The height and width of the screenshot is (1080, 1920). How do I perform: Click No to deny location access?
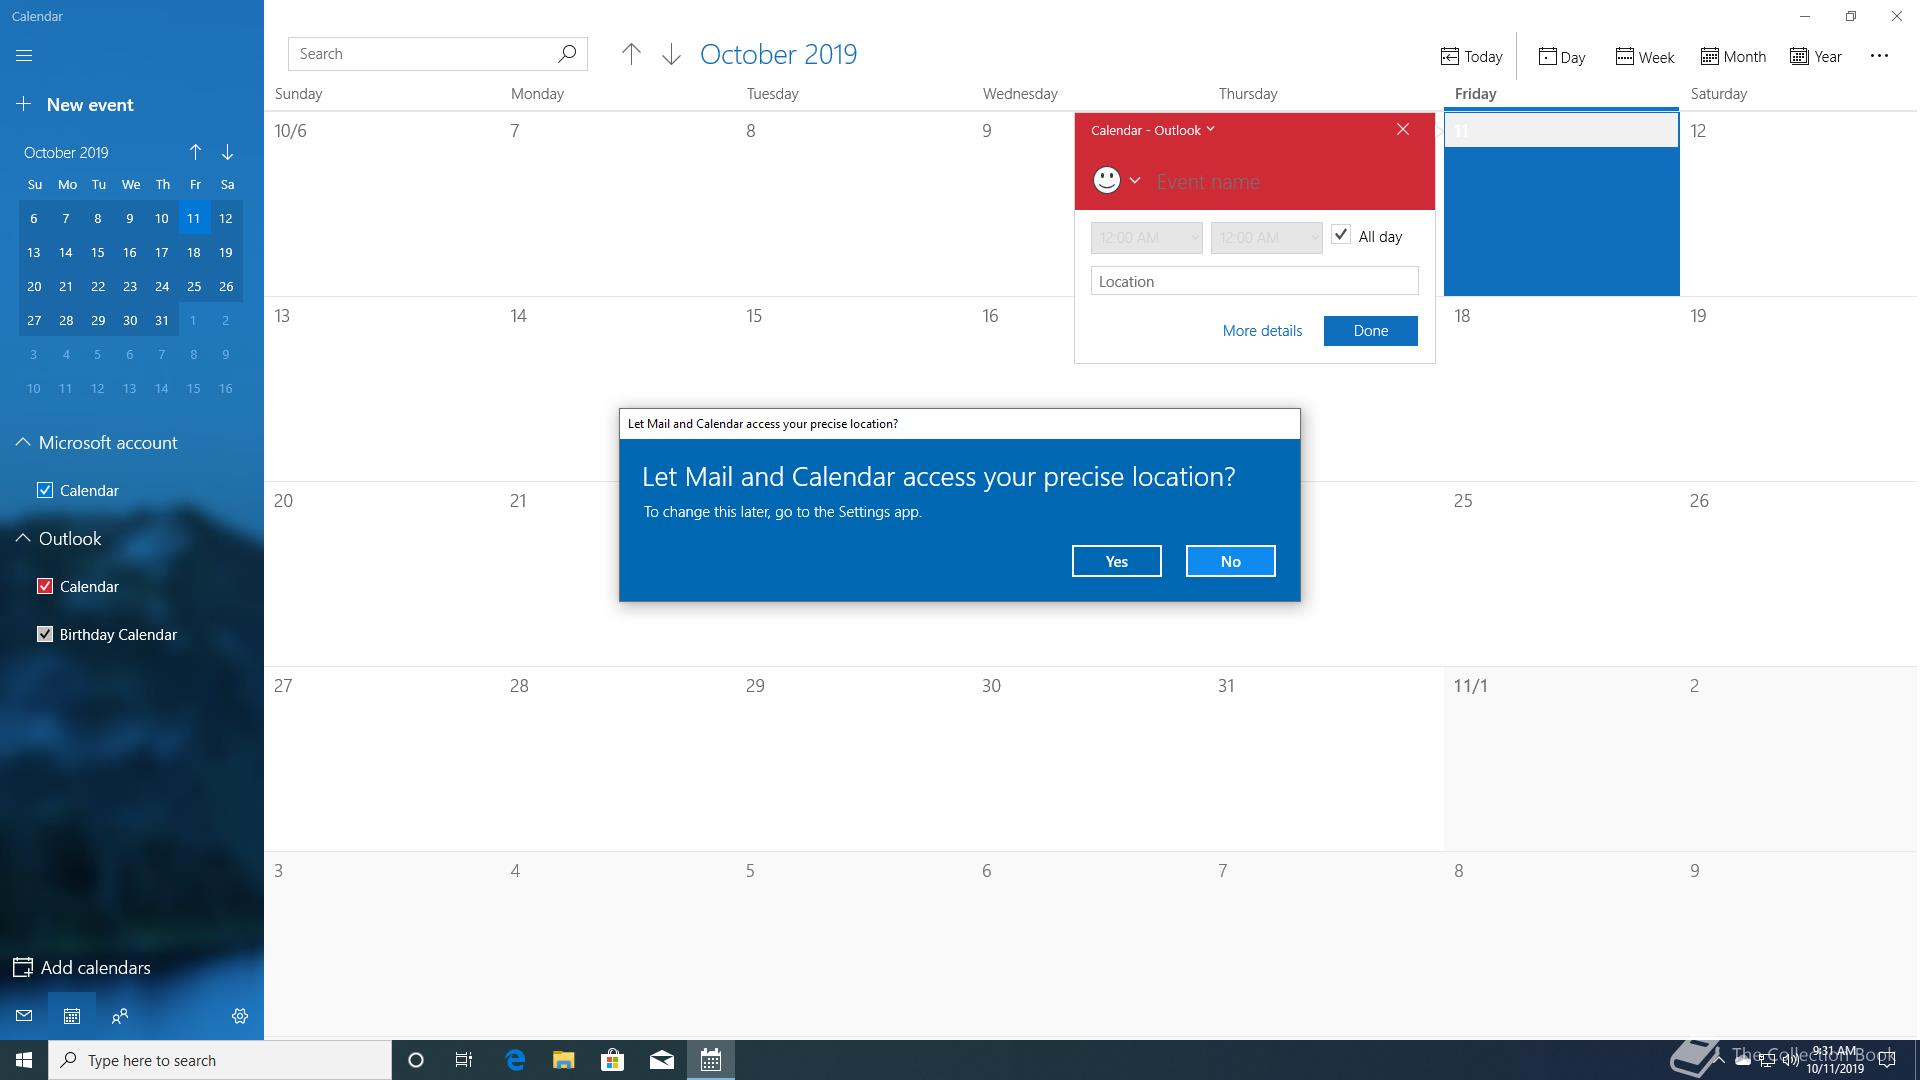point(1230,561)
